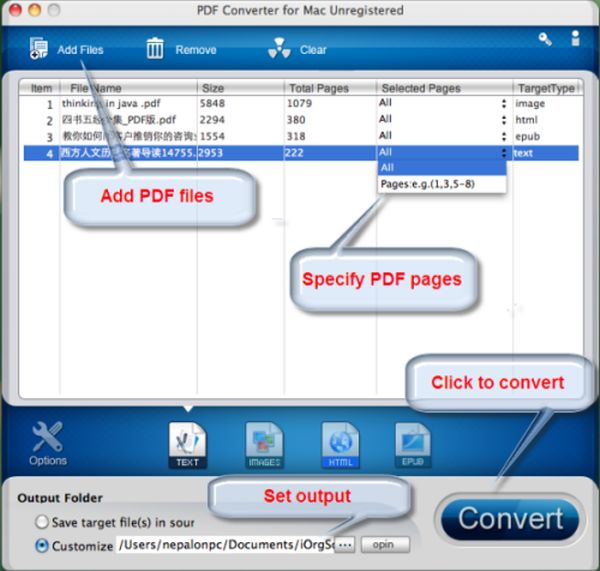Click the opin folder button

385,544
